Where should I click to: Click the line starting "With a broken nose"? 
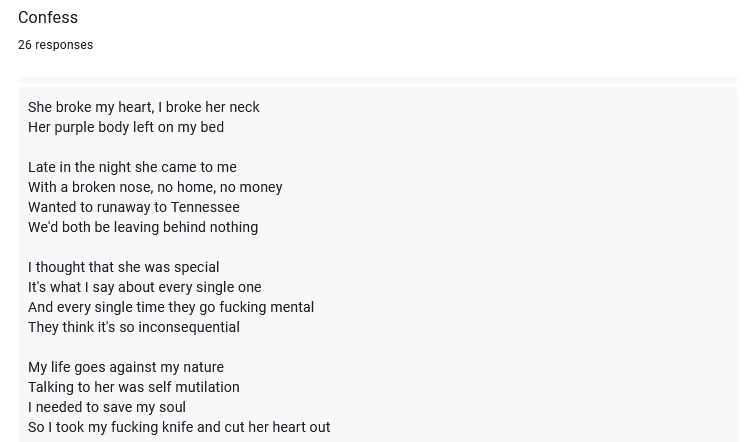click(155, 187)
